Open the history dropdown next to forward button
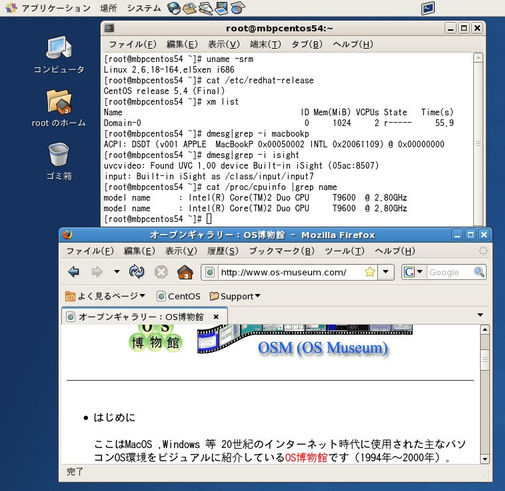The height and width of the screenshot is (491, 505). 117,272
